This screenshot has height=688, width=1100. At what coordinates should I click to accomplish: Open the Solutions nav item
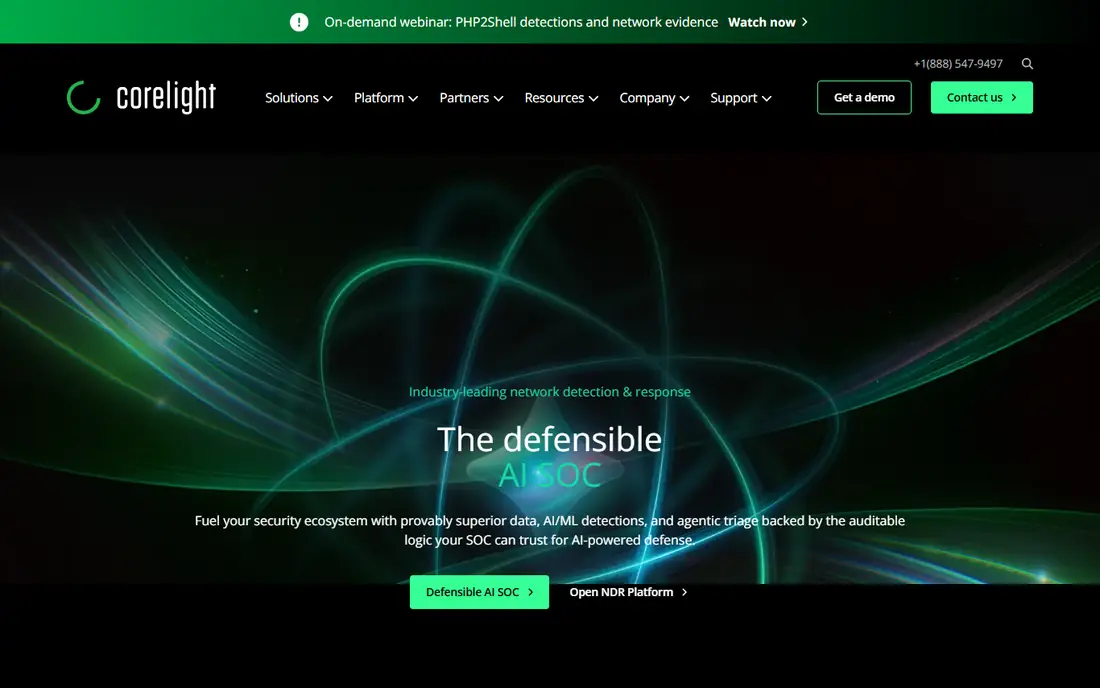299,97
